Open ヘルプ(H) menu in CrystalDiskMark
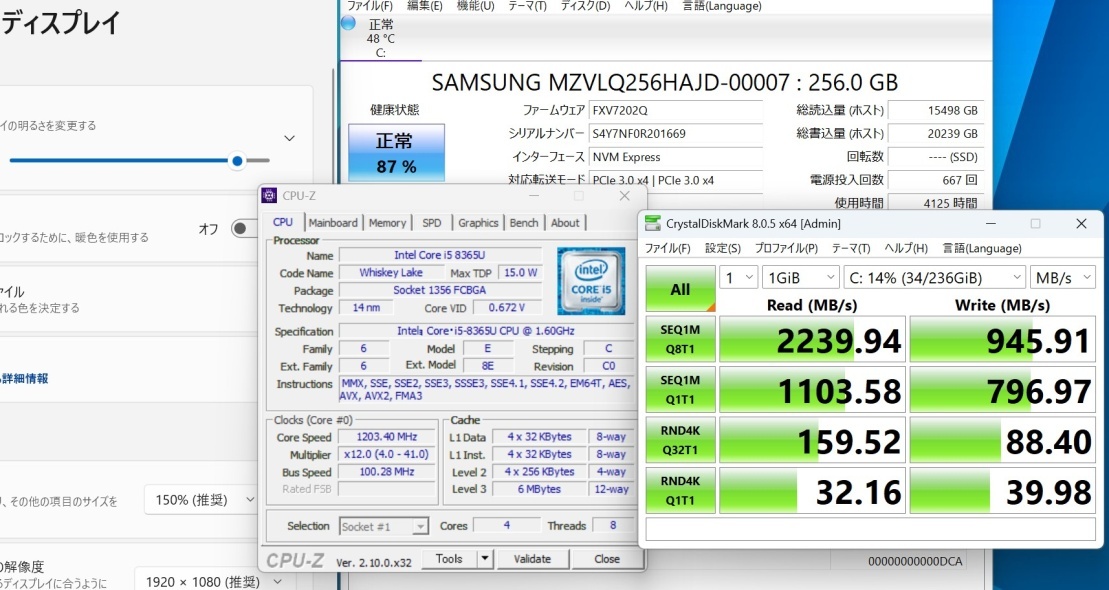This screenshot has width=1109, height=590. coord(906,248)
